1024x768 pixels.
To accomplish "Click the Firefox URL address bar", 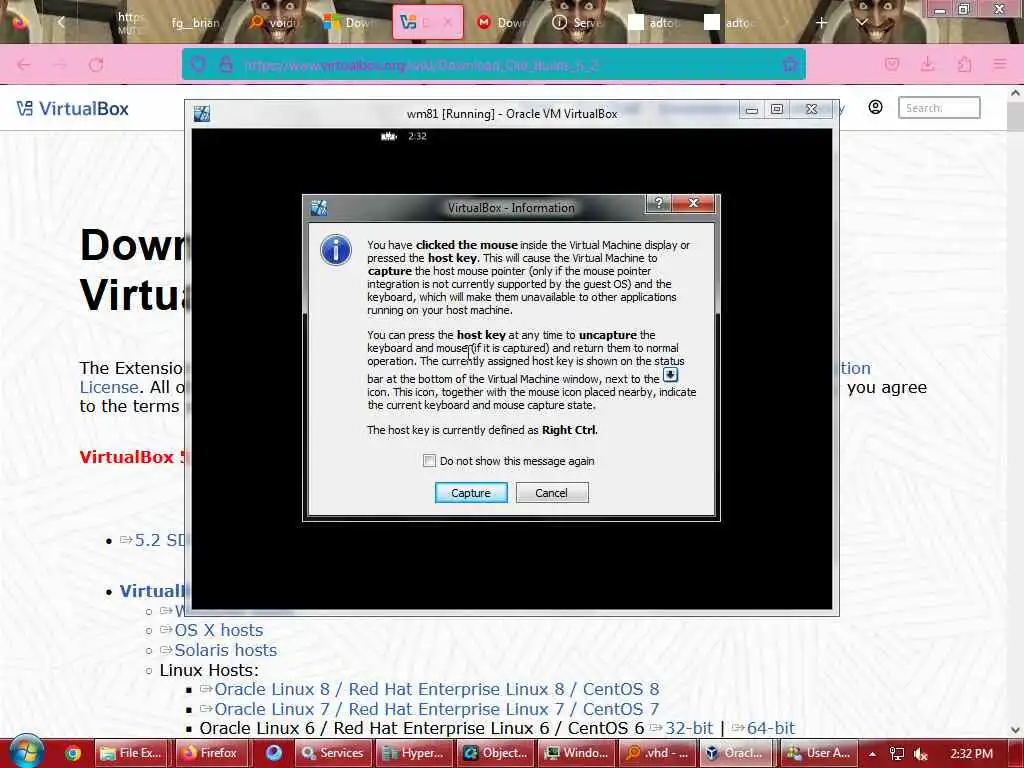I will [x=493, y=65].
